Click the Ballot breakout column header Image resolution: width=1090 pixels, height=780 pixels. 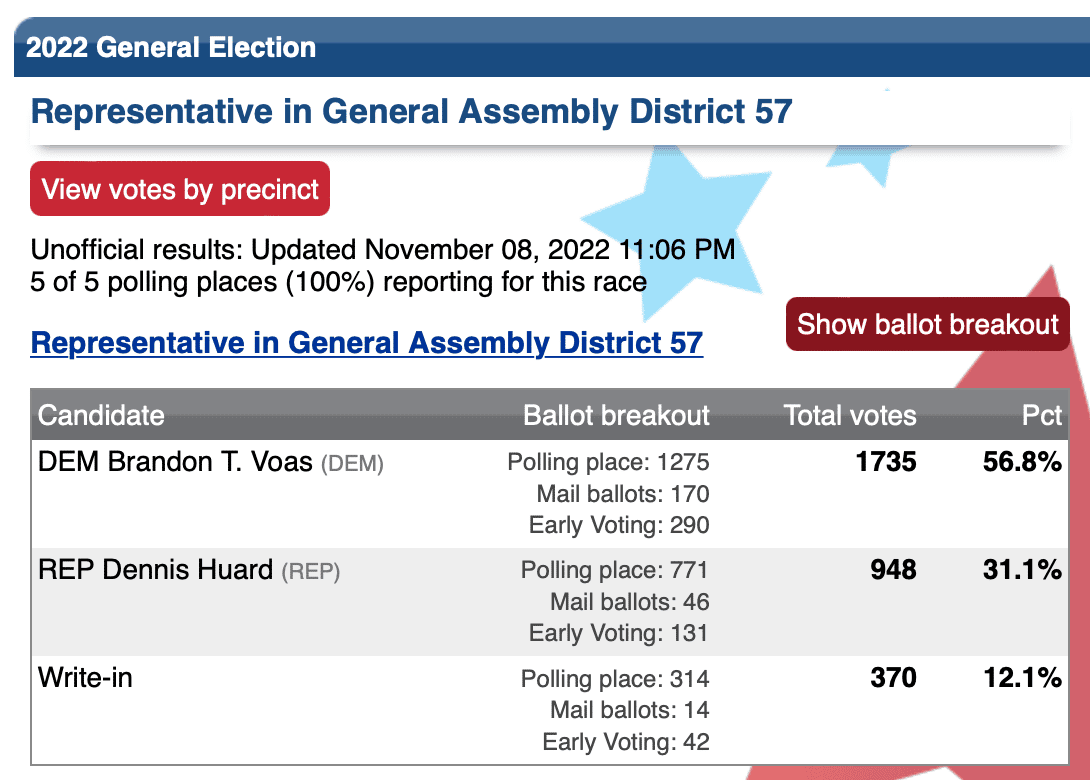pos(616,415)
